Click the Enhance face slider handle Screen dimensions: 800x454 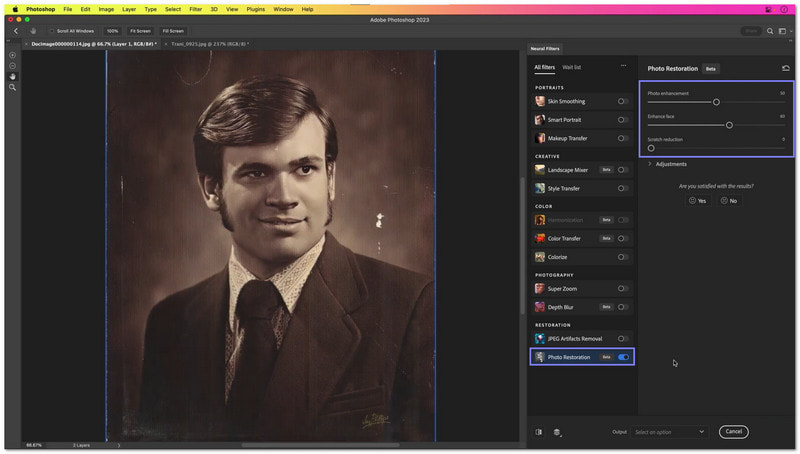[x=729, y=125]
